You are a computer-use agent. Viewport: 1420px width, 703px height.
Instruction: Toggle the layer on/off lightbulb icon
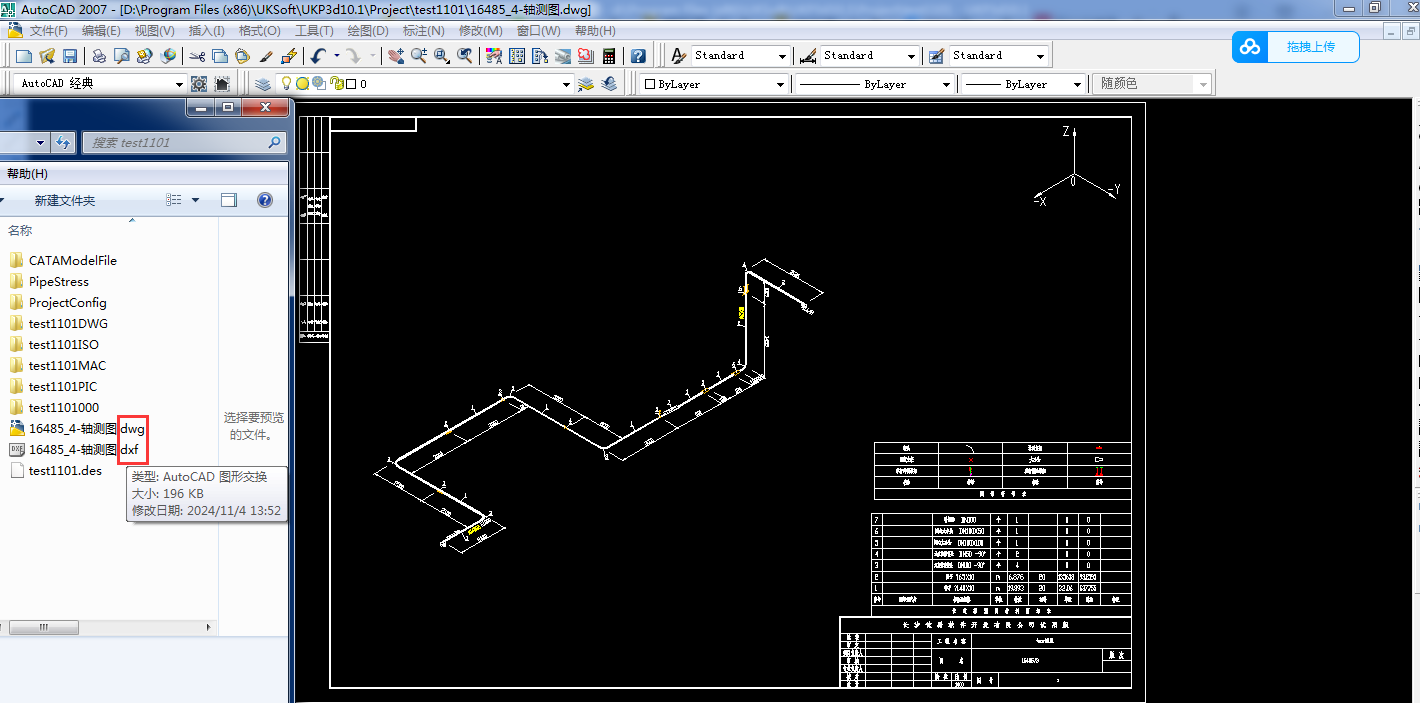[x=286, y=84]
